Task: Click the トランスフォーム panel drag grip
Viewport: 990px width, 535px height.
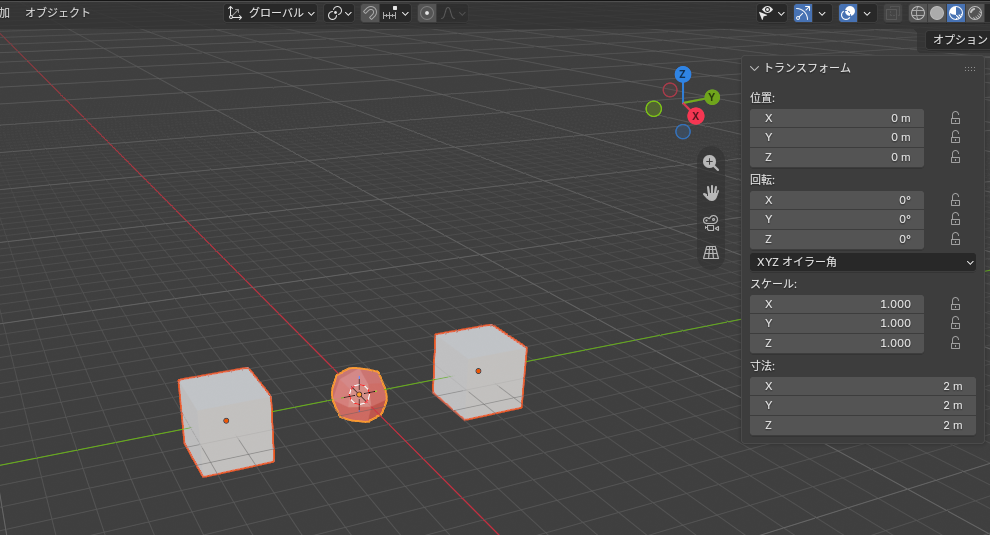Action: tap(970, 68)
